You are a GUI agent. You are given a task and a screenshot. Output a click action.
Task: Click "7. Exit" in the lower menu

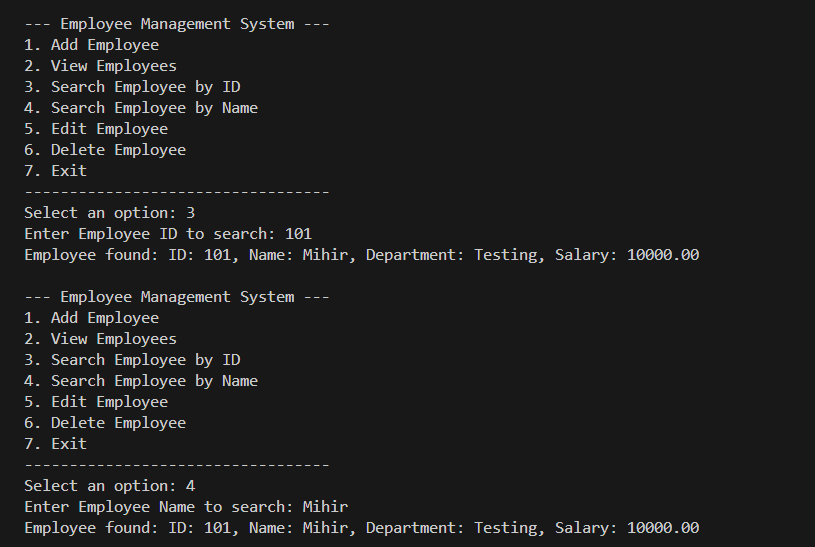pyautogui.click(x=55, y=444)
